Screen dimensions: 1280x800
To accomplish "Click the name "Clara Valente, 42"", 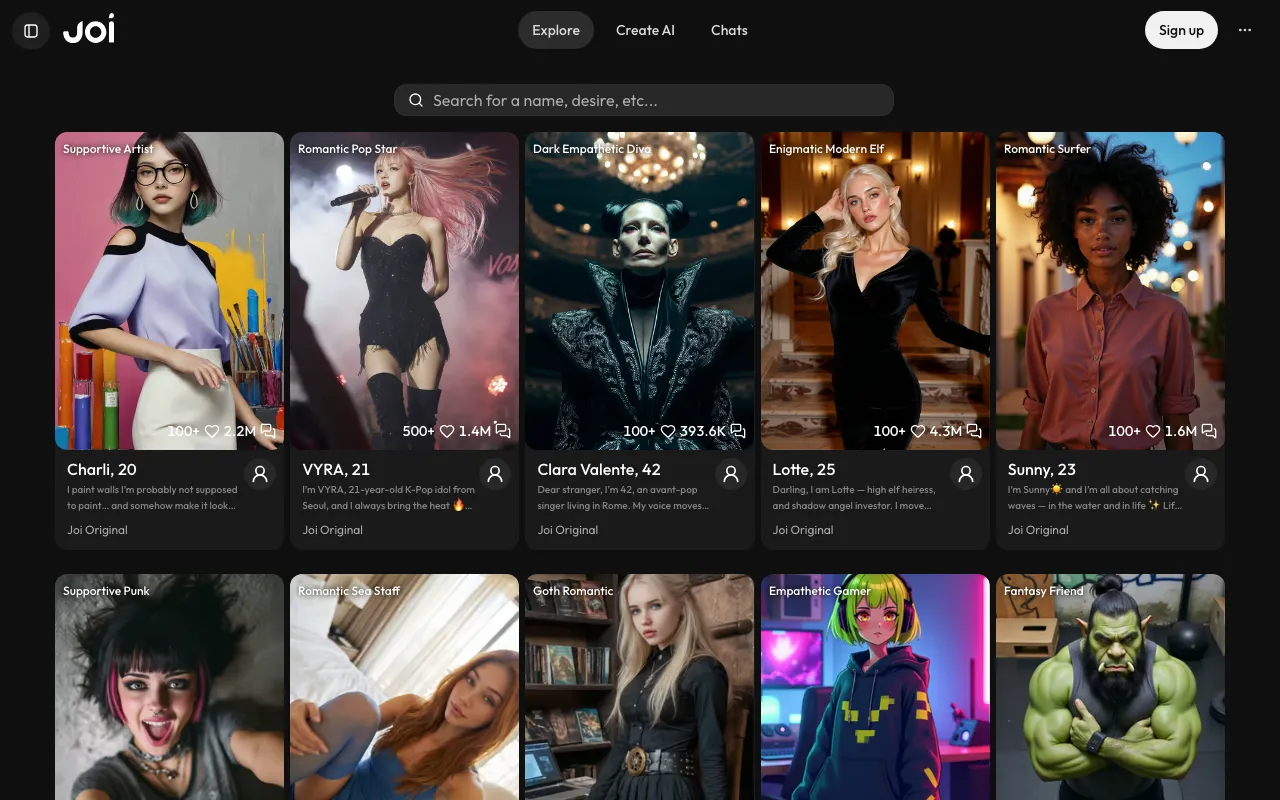I will coord(599,469).
